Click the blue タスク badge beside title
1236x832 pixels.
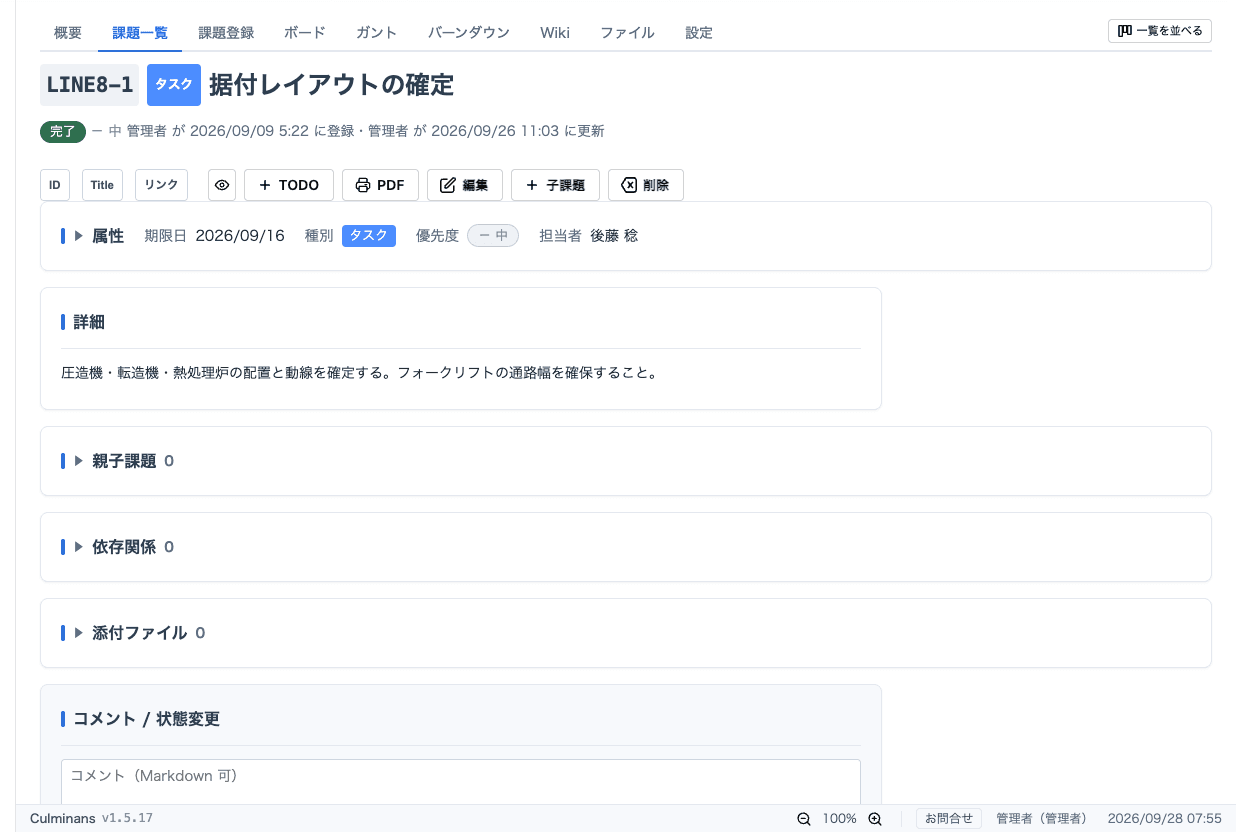point(174,85)
